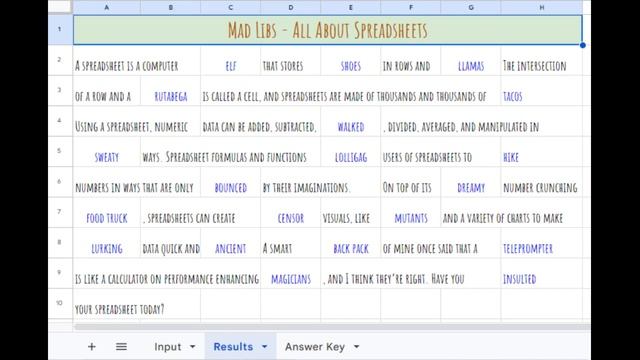Click the Mad Libs title cell
Viewport: 640px width, 360px height.
point(327,30)
